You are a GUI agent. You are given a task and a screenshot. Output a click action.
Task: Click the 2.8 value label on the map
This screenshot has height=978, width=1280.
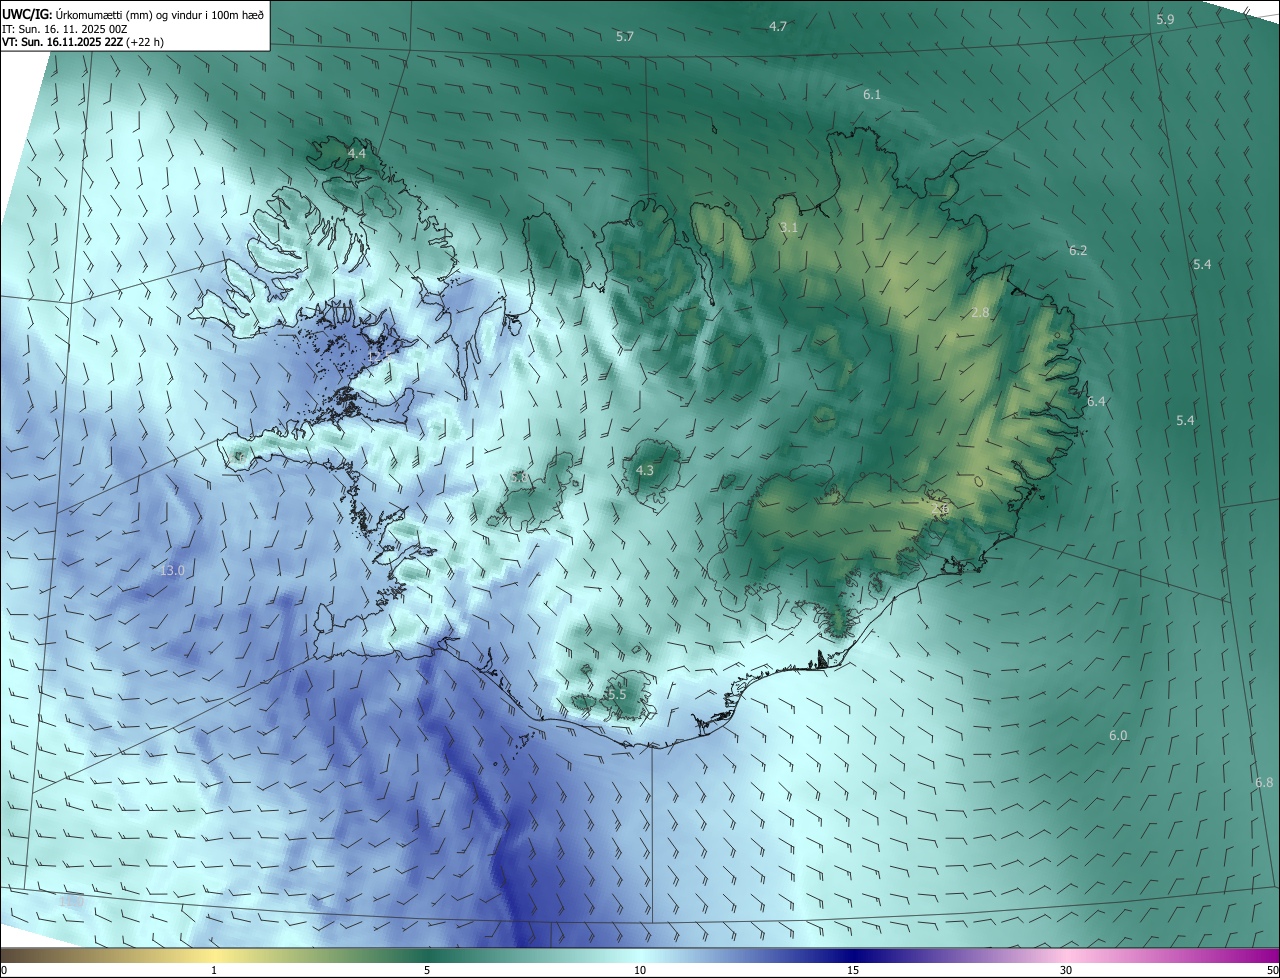tap(980, 312)
